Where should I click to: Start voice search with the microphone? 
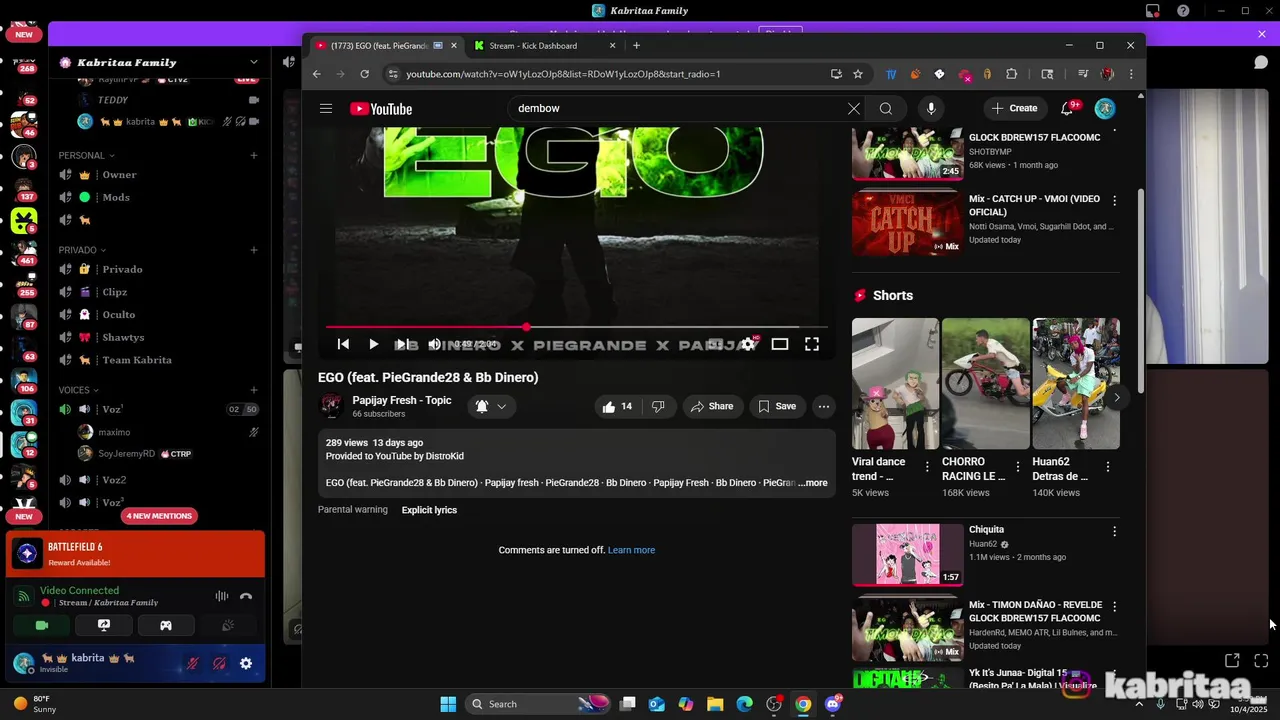(x=931, y=108)
